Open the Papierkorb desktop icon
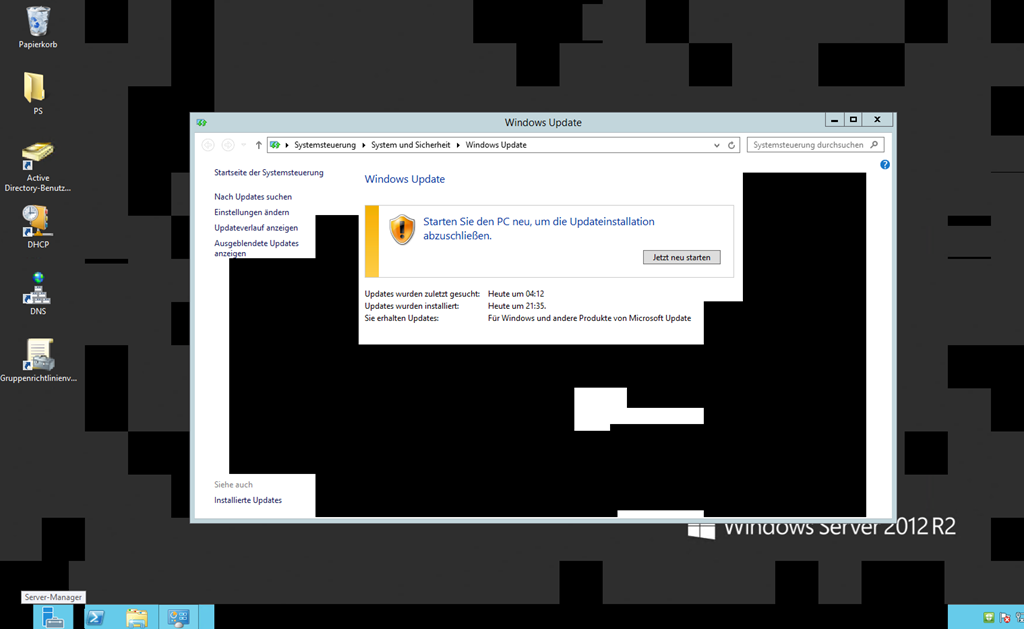 [38, 22]
